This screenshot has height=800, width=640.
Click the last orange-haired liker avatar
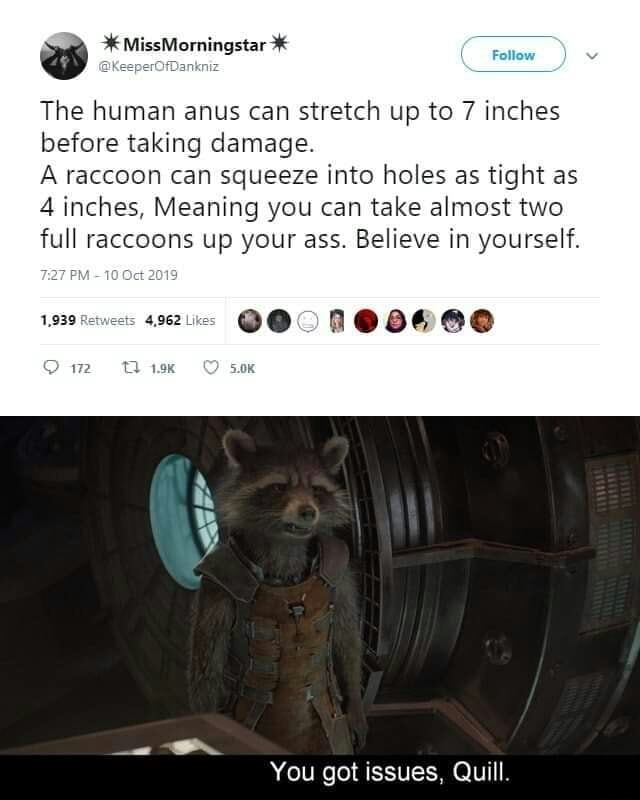tap(482, 321)
